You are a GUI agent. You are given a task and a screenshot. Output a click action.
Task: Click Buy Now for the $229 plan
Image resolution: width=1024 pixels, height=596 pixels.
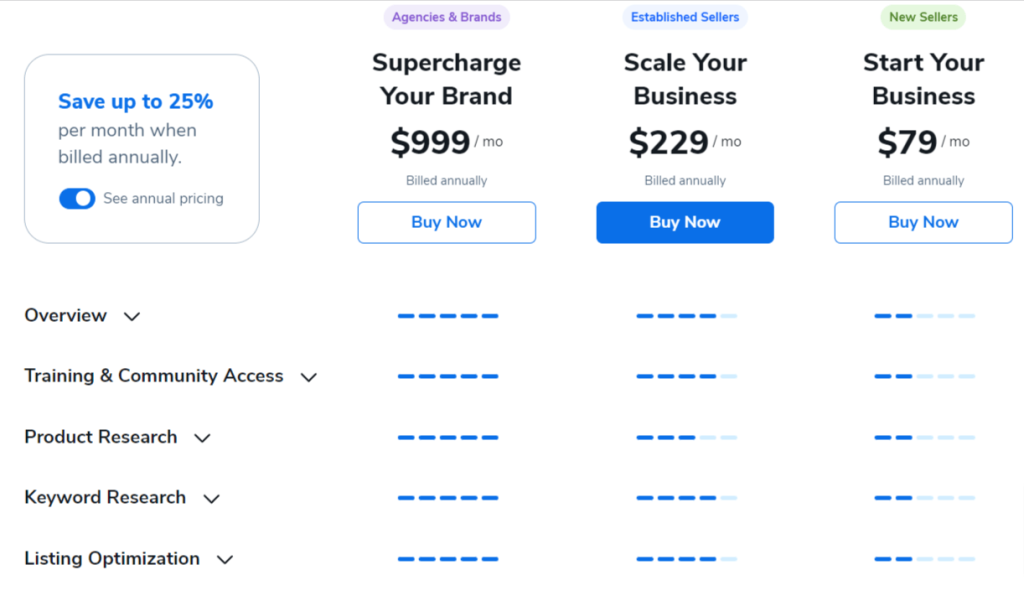tap(685, 223)
